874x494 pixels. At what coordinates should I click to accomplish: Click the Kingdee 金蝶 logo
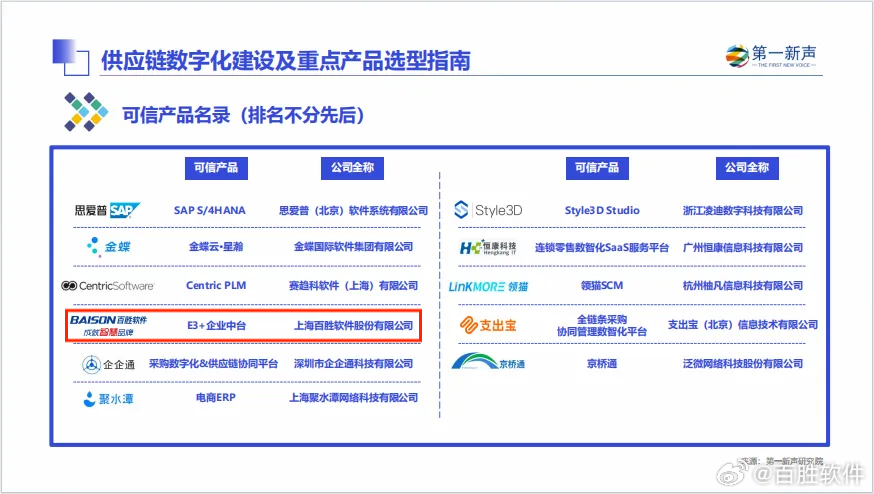coord(109,246)
